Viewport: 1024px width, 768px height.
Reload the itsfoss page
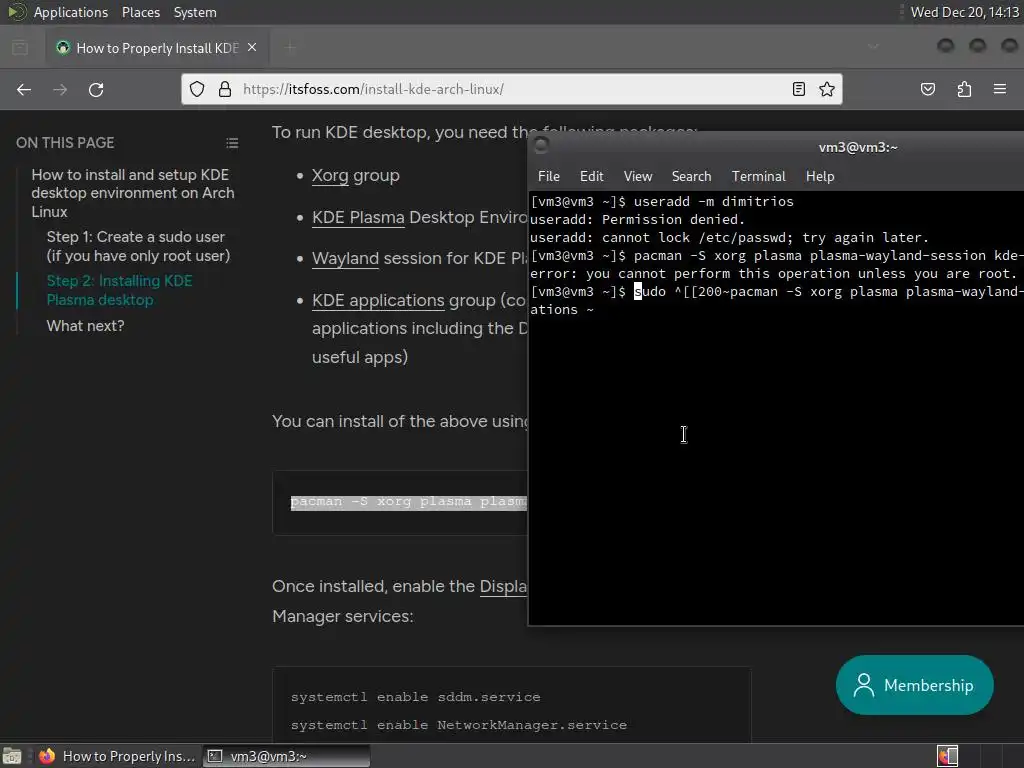[x=96, y=89]
